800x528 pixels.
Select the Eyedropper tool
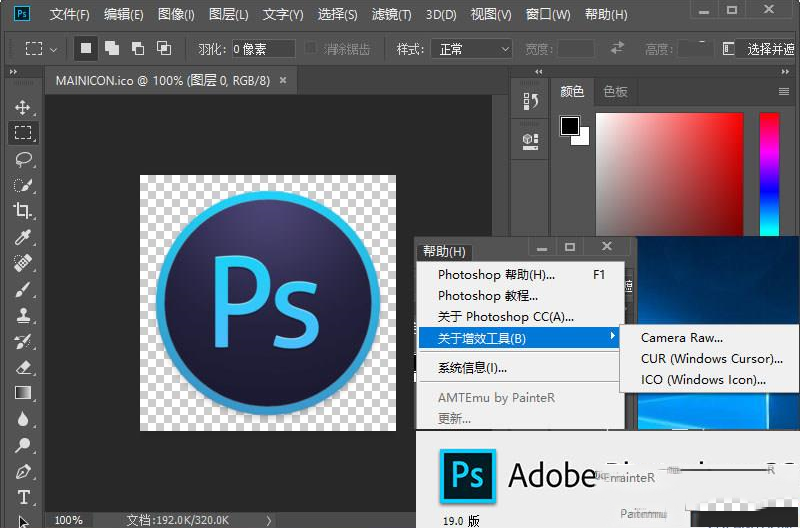(x=22, y=238)
